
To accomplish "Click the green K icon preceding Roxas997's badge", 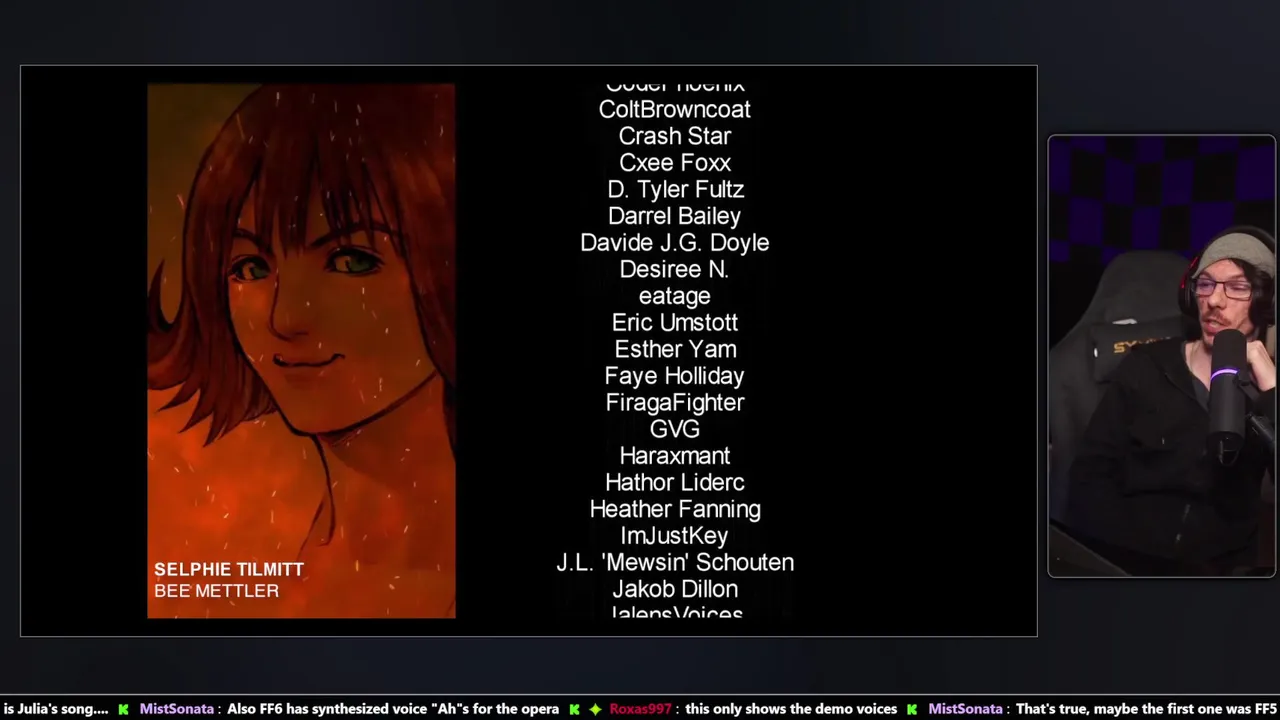I will pyautogui.click(x=574, y=709).
